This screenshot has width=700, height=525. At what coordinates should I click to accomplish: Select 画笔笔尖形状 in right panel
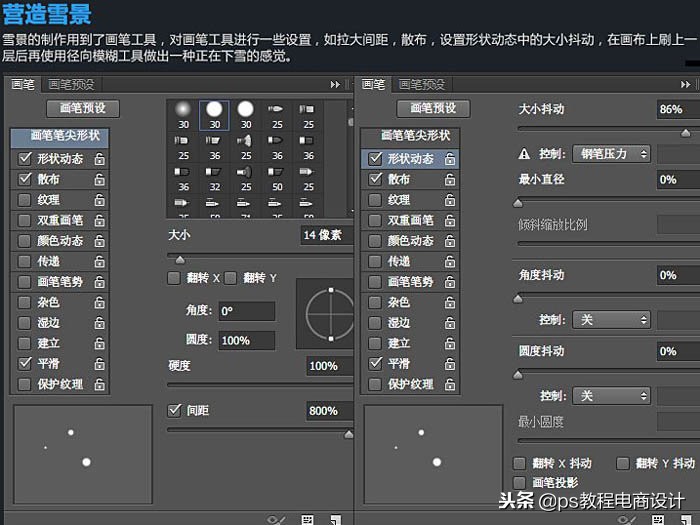pos(410,137)
